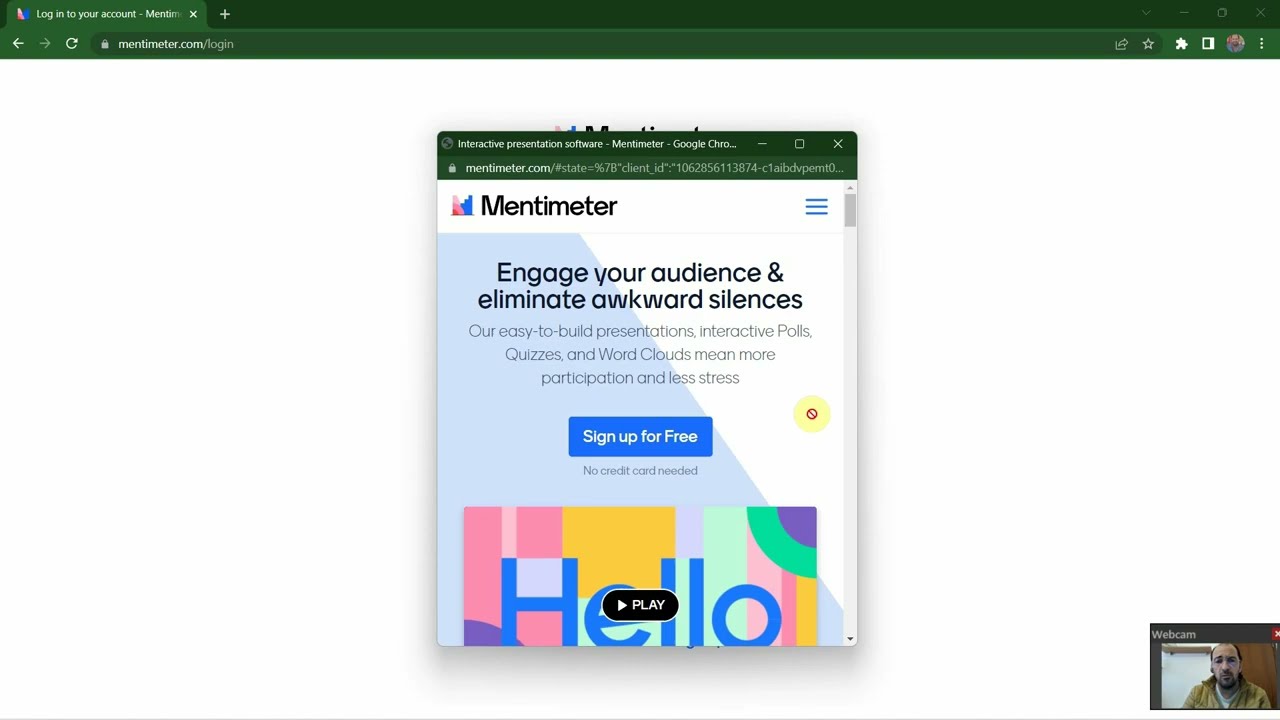The image size is (1280, 720).
Task: Click the main window address bar
Action: [x=600, y=44]
